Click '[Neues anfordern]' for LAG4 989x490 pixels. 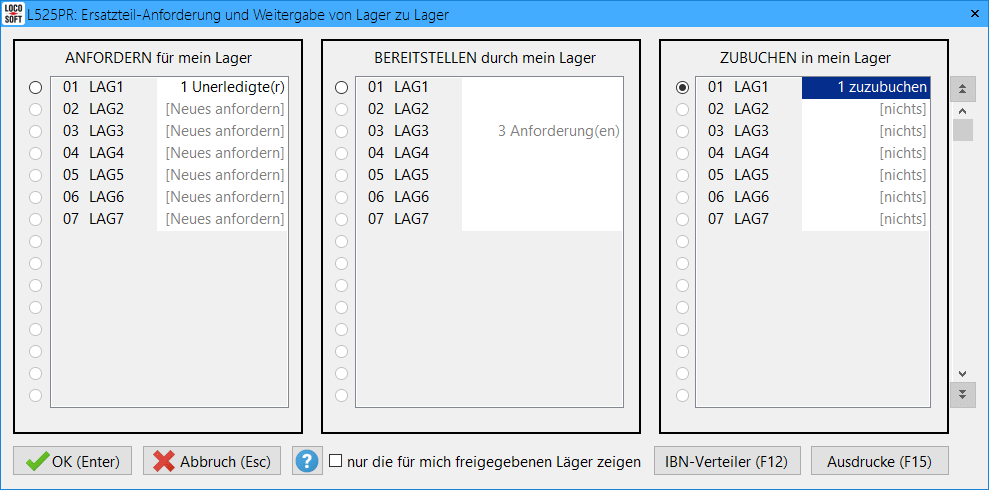[225, 153]
